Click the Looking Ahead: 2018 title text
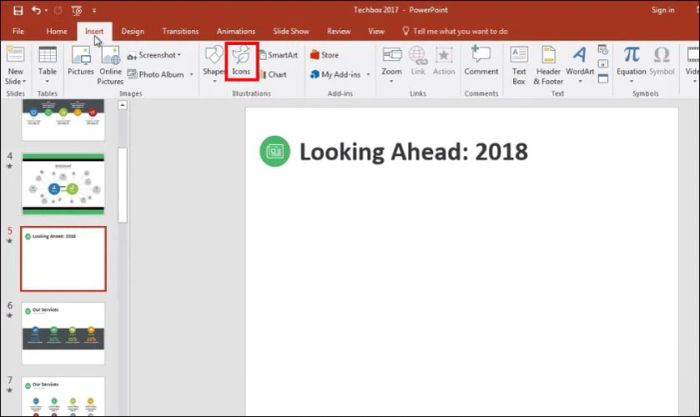This screenshot has width=700, height=417. [x=413, y=152]
